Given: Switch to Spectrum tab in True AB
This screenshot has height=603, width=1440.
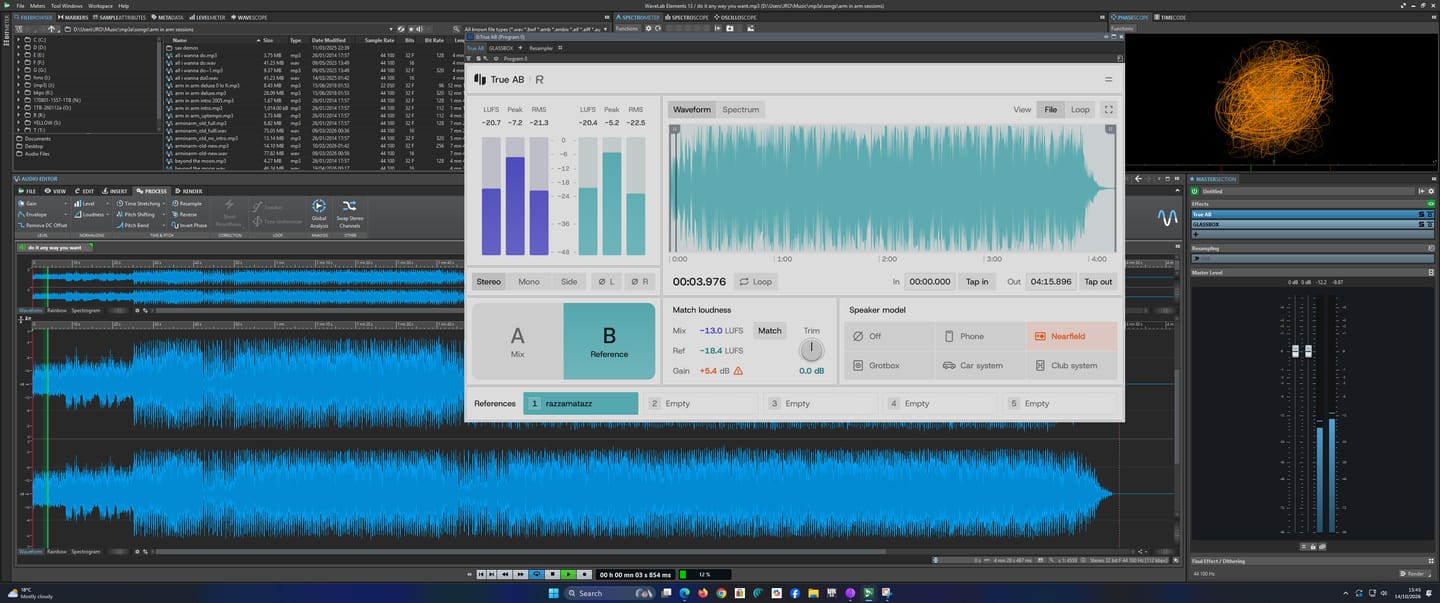Looking at the screenshot, I should [741, 110].
